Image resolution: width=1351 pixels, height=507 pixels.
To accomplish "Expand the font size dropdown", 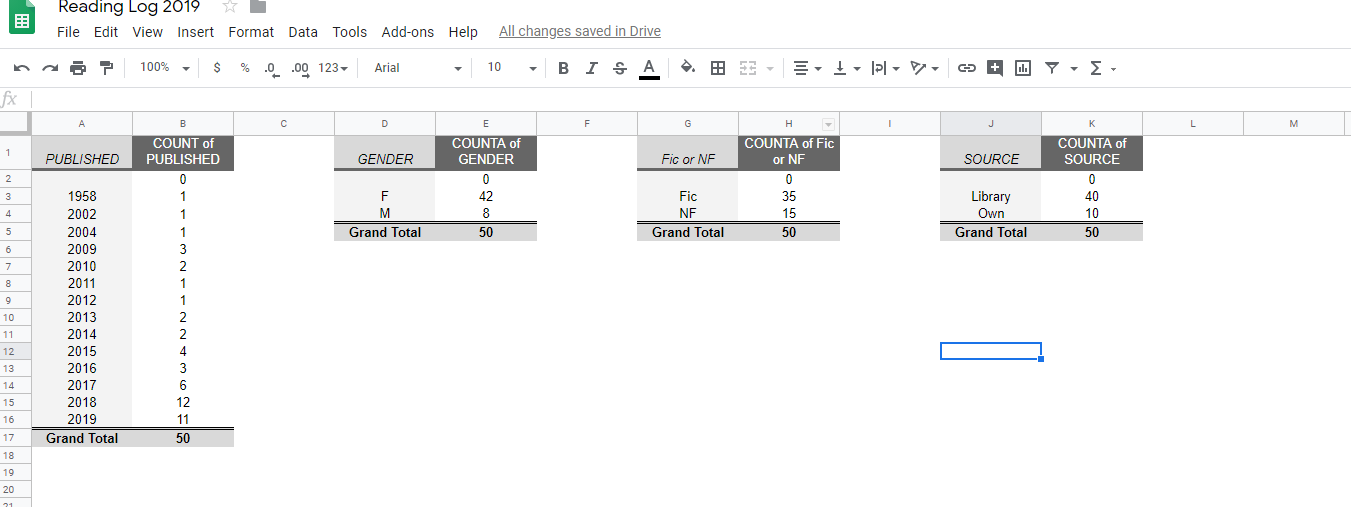I will pos(511,68).
